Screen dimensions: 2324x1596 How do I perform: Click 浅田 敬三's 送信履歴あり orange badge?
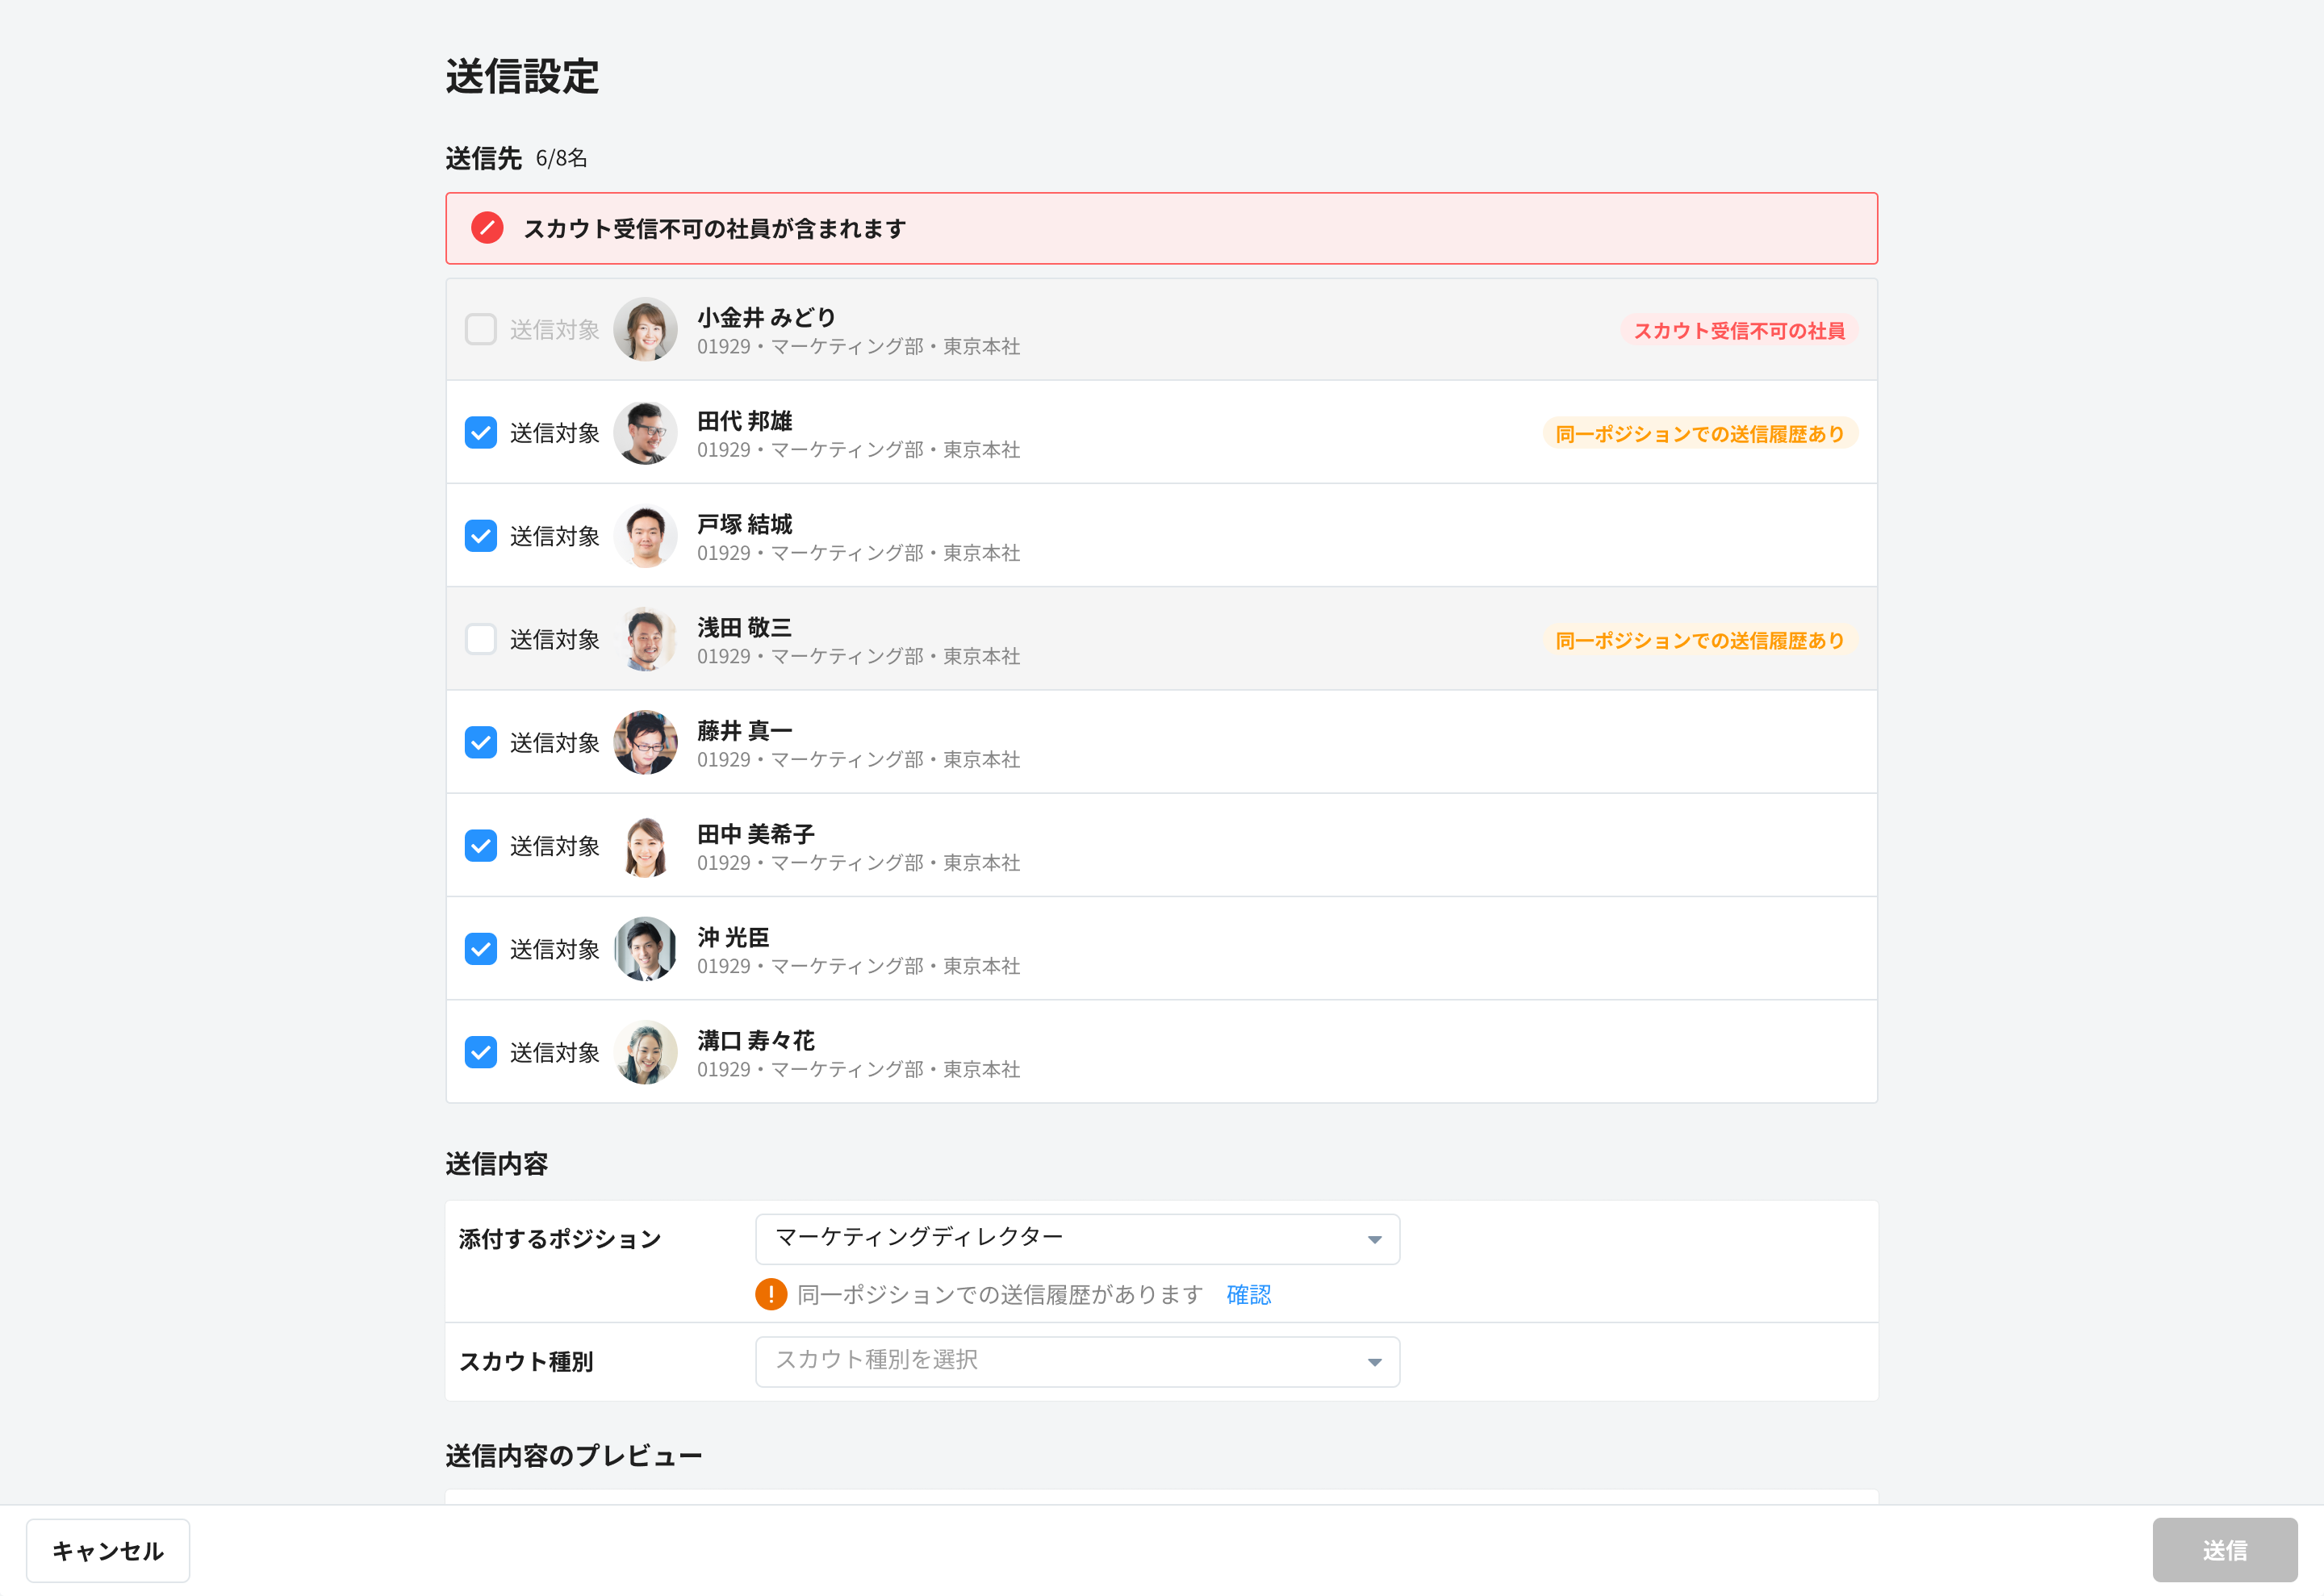[x=1699, y=640]
